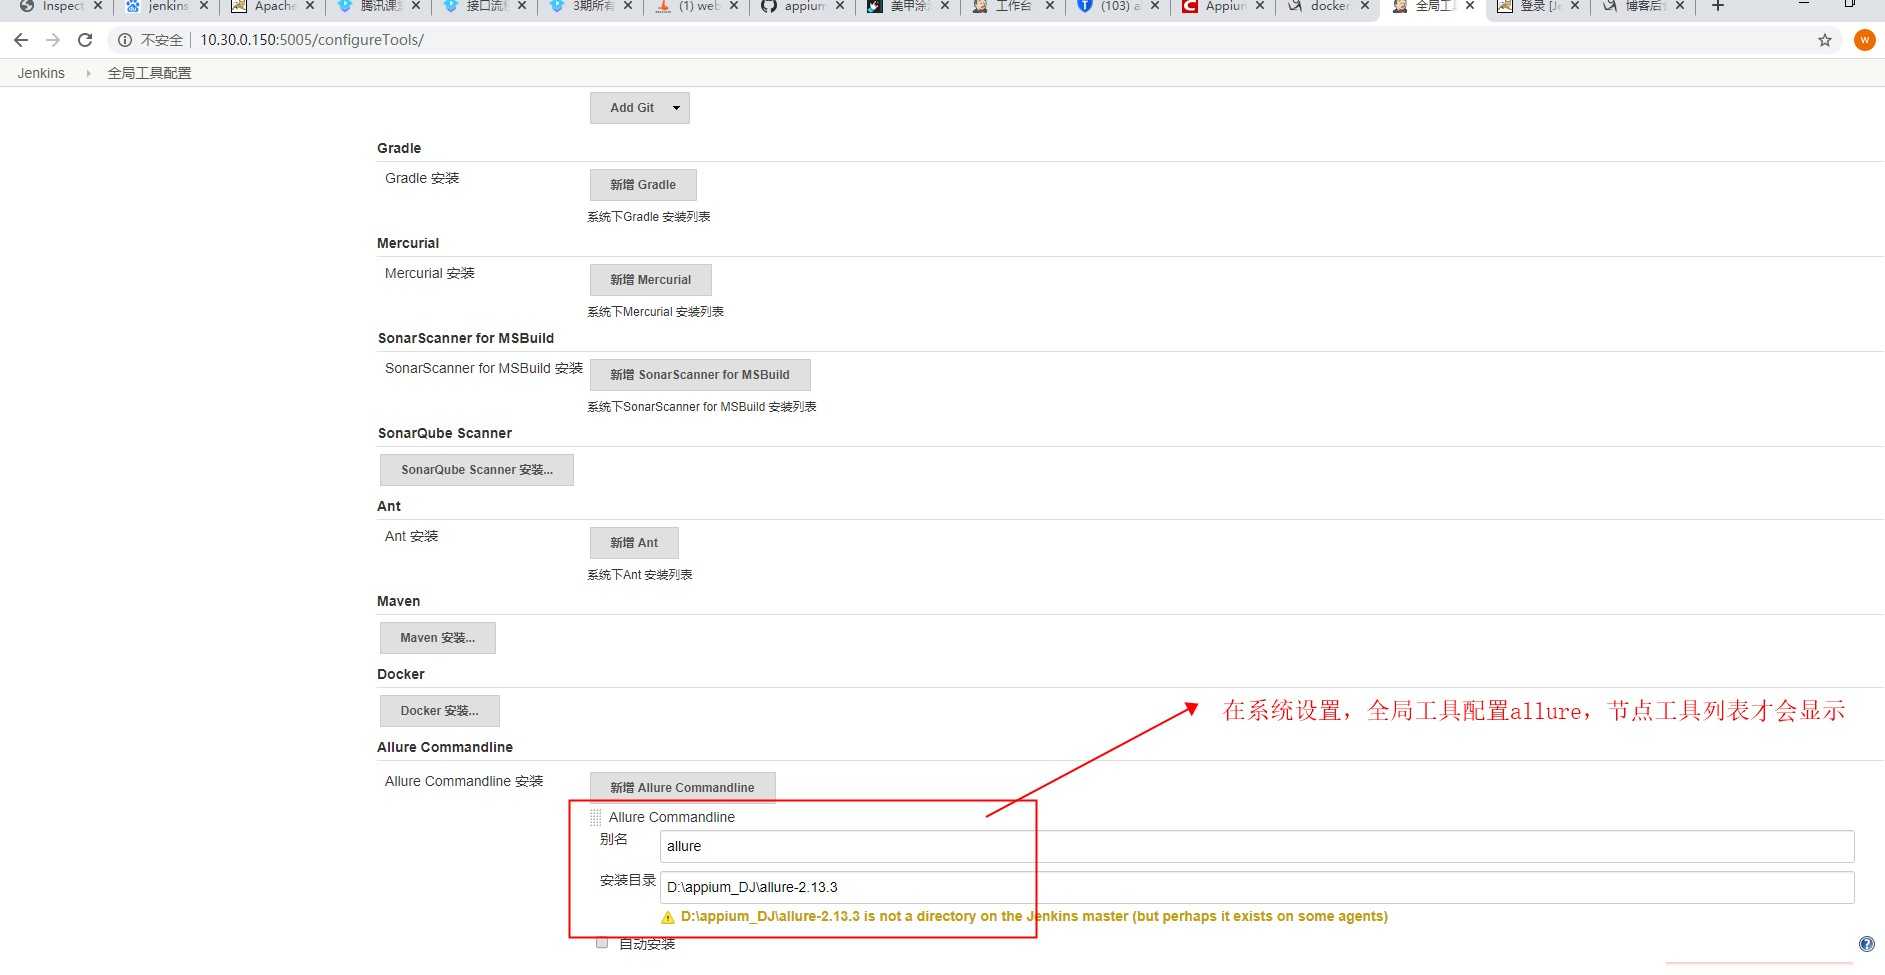Expand SonarQube Scanner 安装 section
Image resolution: width=1885 pixels, height=975 pixels.
pyautogui.click(x=477, y=470)
